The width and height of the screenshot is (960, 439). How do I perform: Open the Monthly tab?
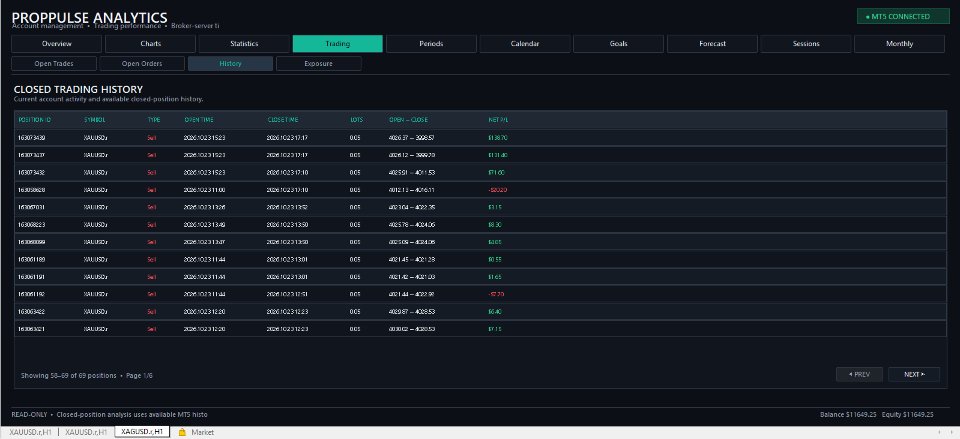(x=899, y=43)
